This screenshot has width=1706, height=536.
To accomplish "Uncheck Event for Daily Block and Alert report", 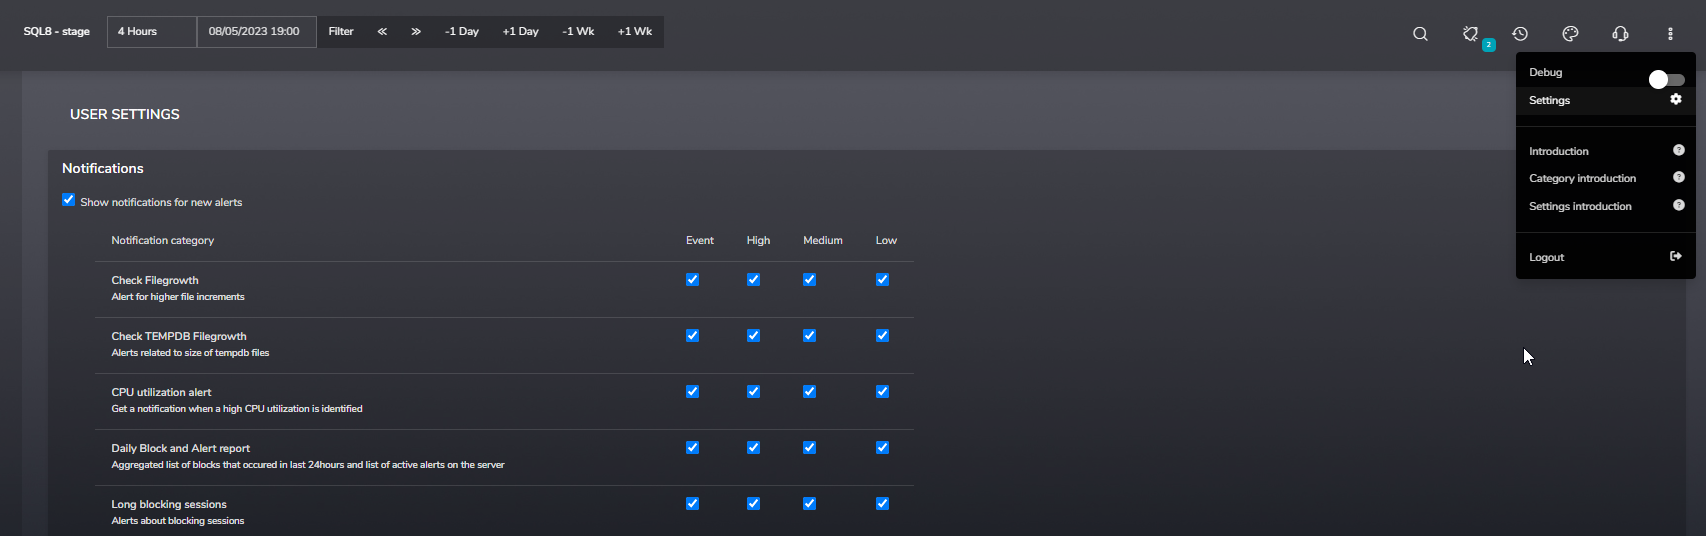I will click(692, 448).
